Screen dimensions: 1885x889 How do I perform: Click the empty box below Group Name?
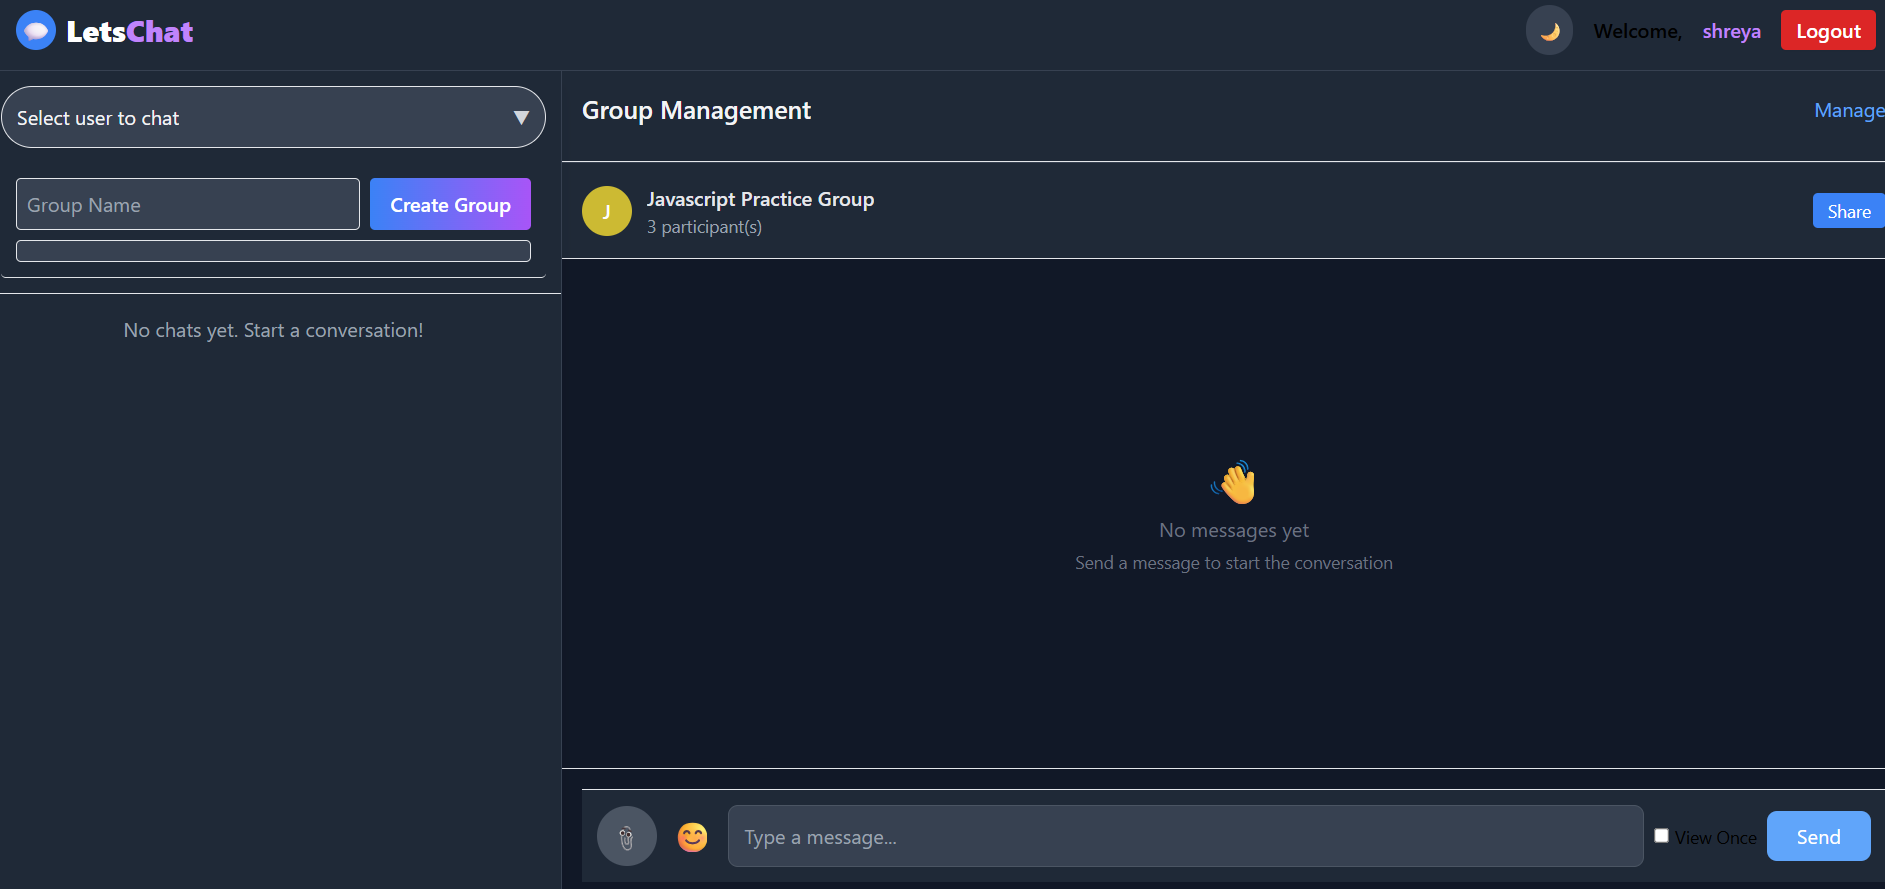click(x=273, y=251)
